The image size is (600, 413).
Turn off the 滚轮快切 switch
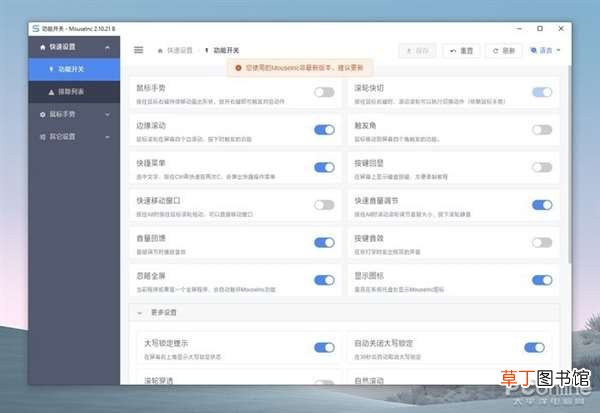click(542, 92)
